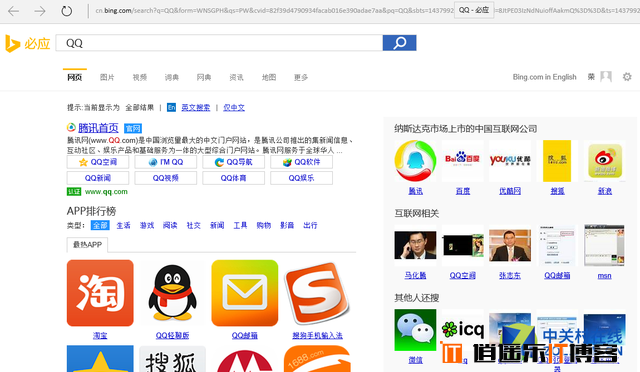
Task: Click the icq logo thumbnail
Action: [x=462, y=330]
